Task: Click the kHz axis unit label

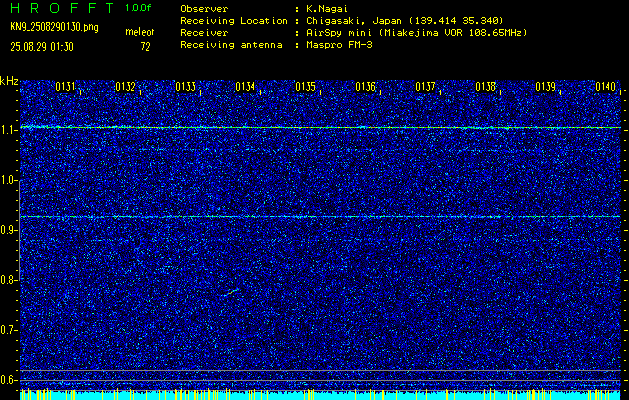Action: point(9,81)
